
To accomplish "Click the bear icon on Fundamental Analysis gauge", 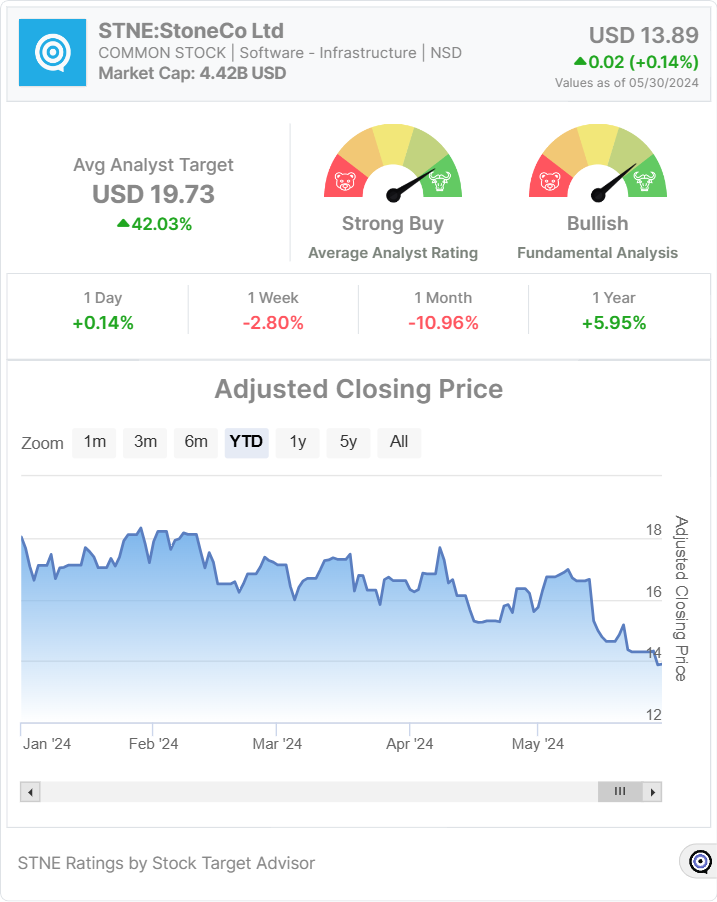I will (550, 182).
